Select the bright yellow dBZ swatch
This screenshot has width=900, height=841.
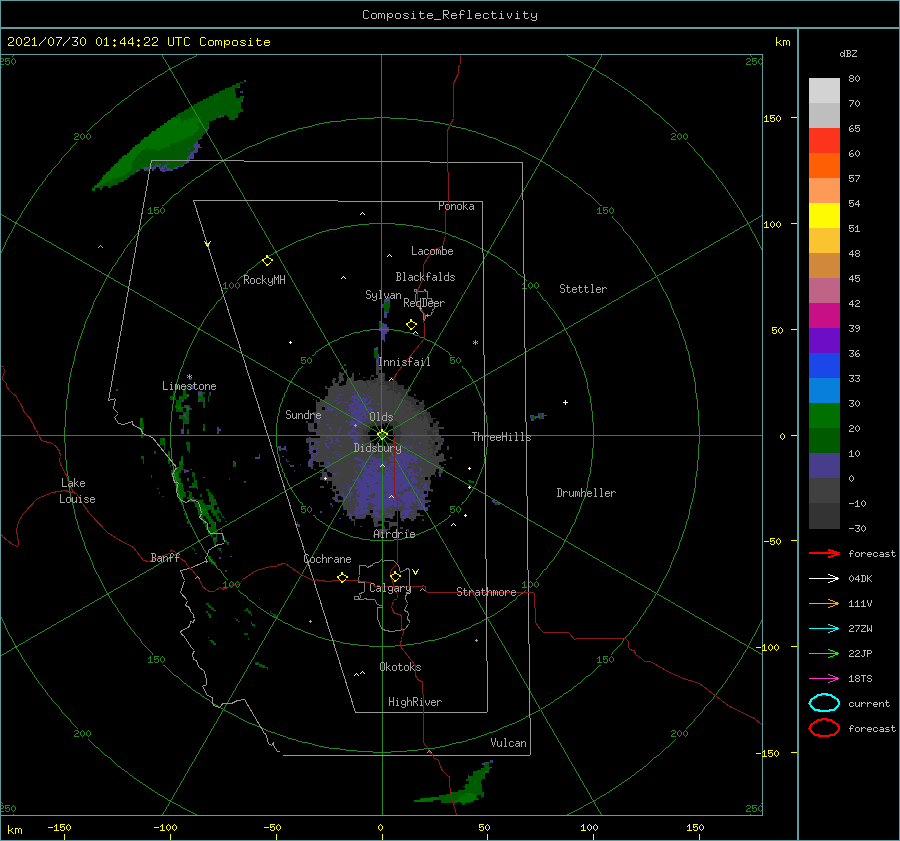pos(824,215)
